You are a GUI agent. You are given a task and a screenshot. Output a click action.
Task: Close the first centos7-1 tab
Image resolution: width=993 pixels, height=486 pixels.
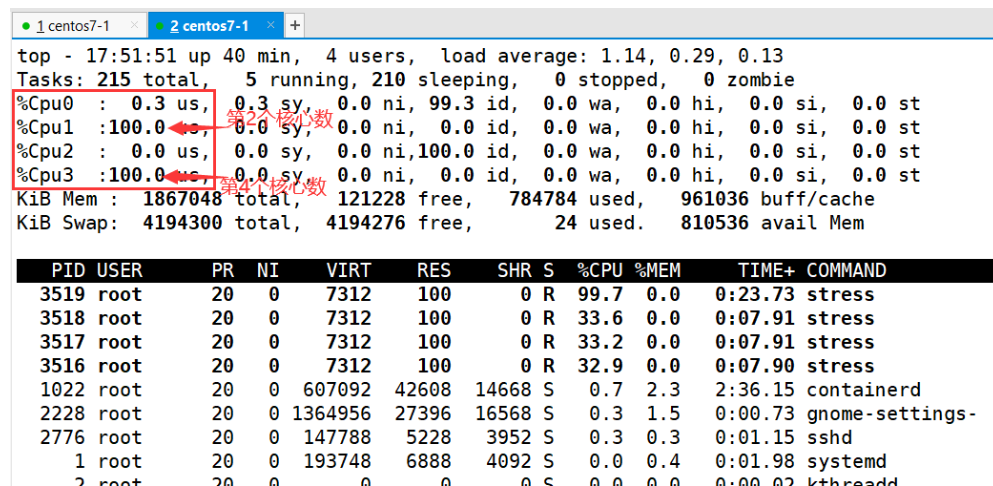point(134,25)
